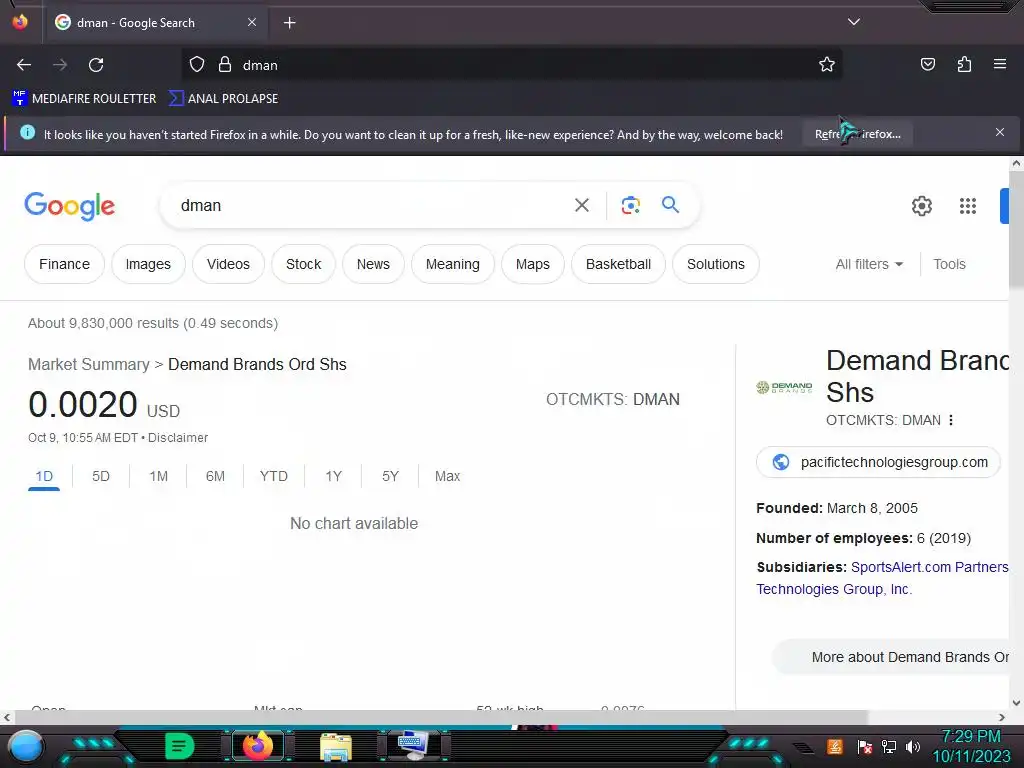Select the Stock filter chip

tap(304, 264)
